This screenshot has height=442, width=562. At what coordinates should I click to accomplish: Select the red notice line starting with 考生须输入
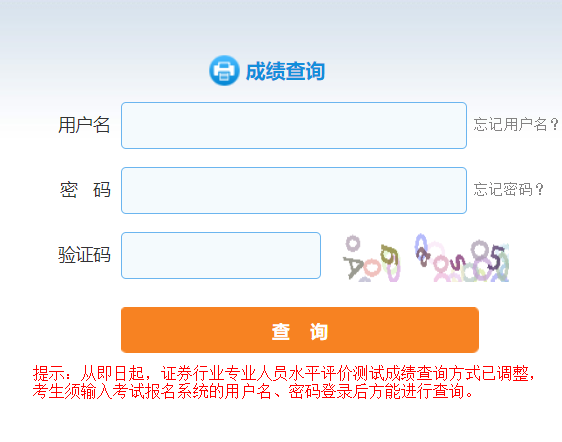tap(253, 391)
